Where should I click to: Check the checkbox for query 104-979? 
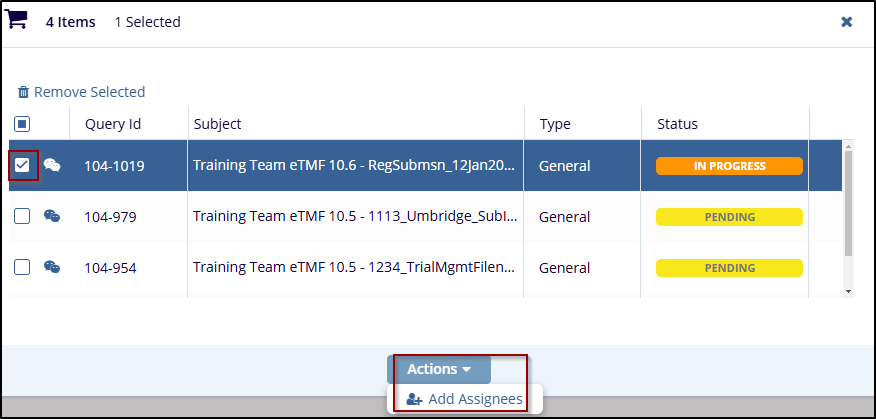click(x=22, y=216)
